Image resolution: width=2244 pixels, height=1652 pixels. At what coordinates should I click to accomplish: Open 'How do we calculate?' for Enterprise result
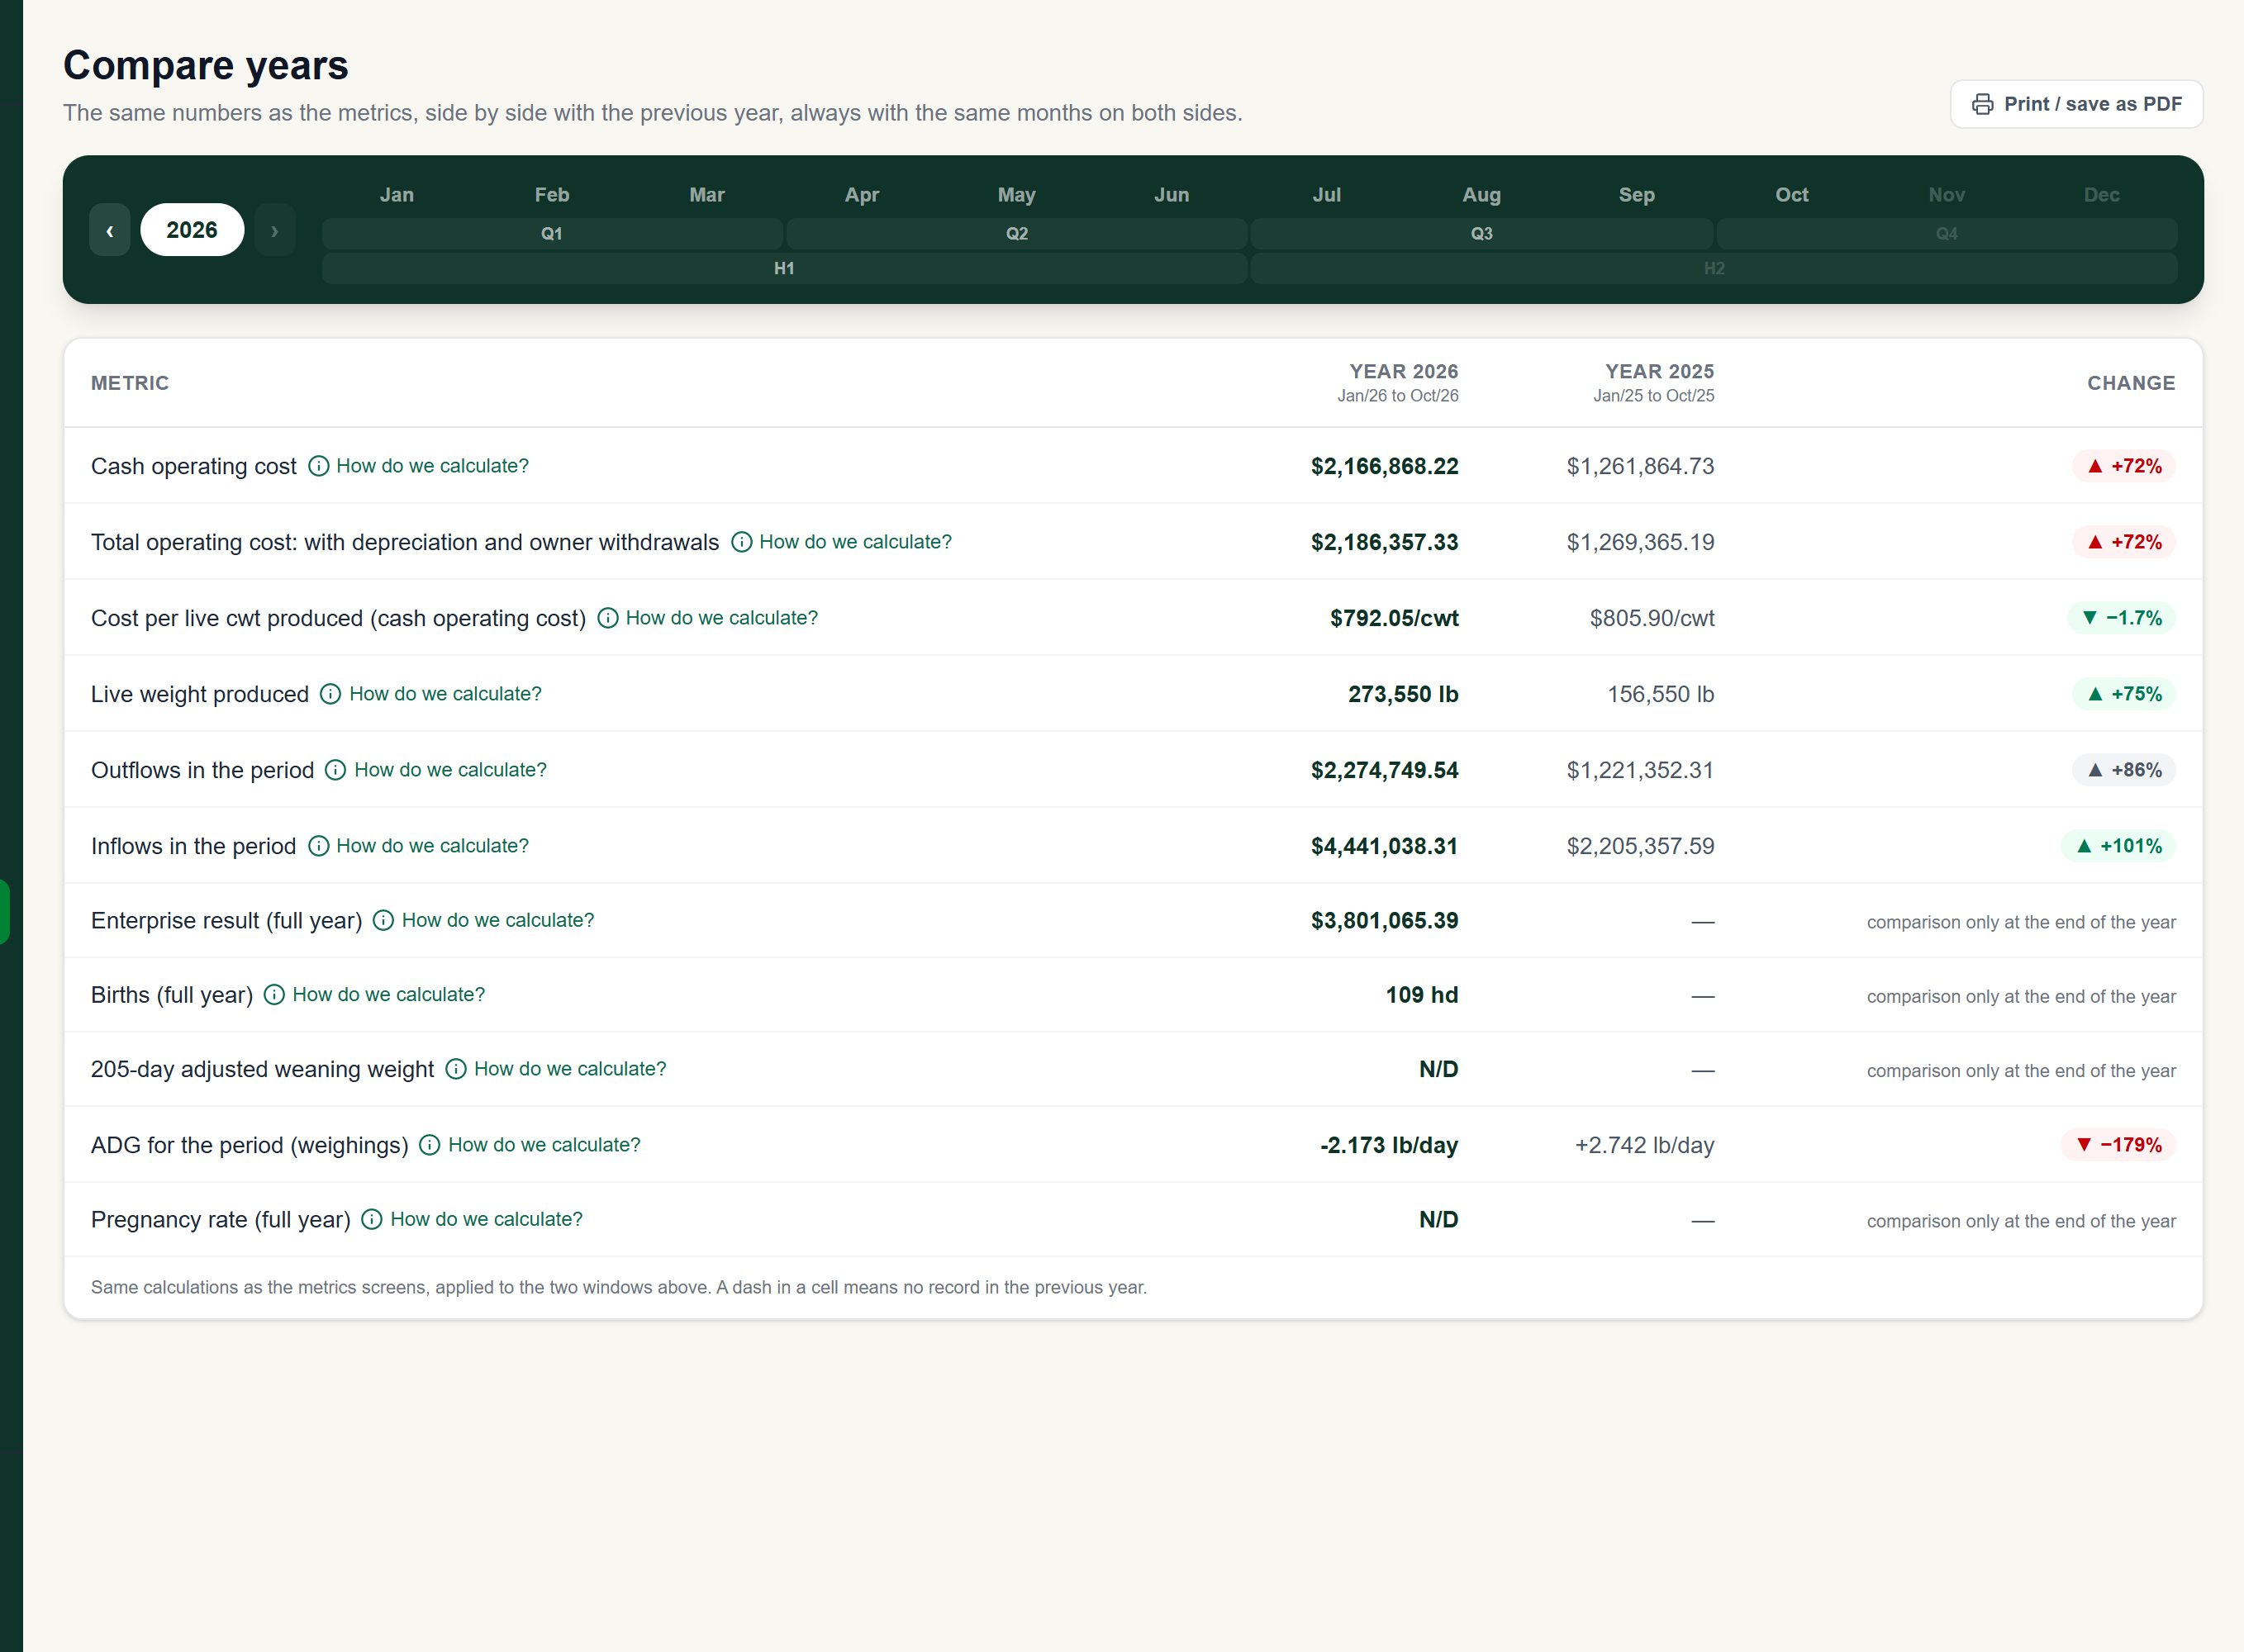pyautogui.click(x=497, y=920)
